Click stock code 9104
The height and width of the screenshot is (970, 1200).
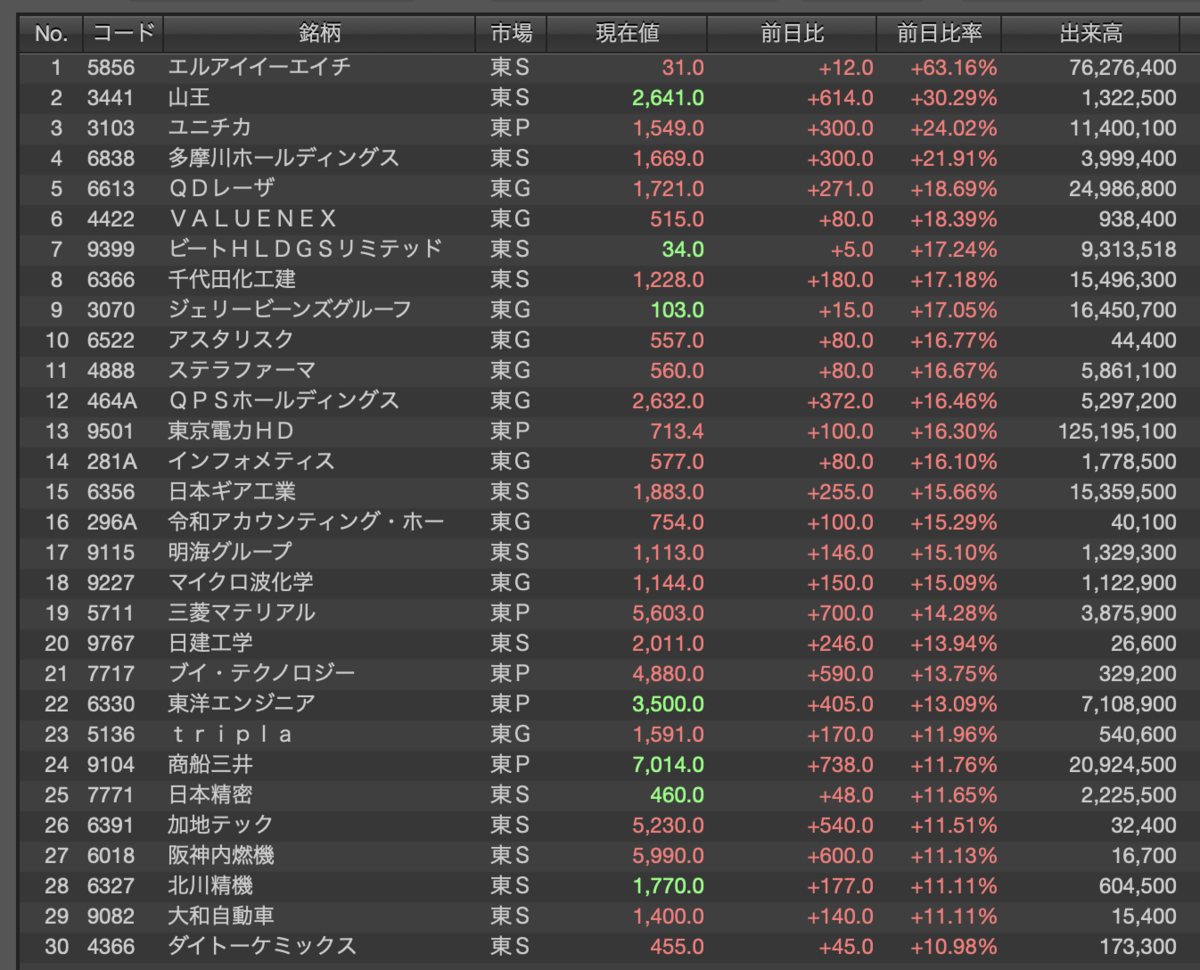[110, 765]
